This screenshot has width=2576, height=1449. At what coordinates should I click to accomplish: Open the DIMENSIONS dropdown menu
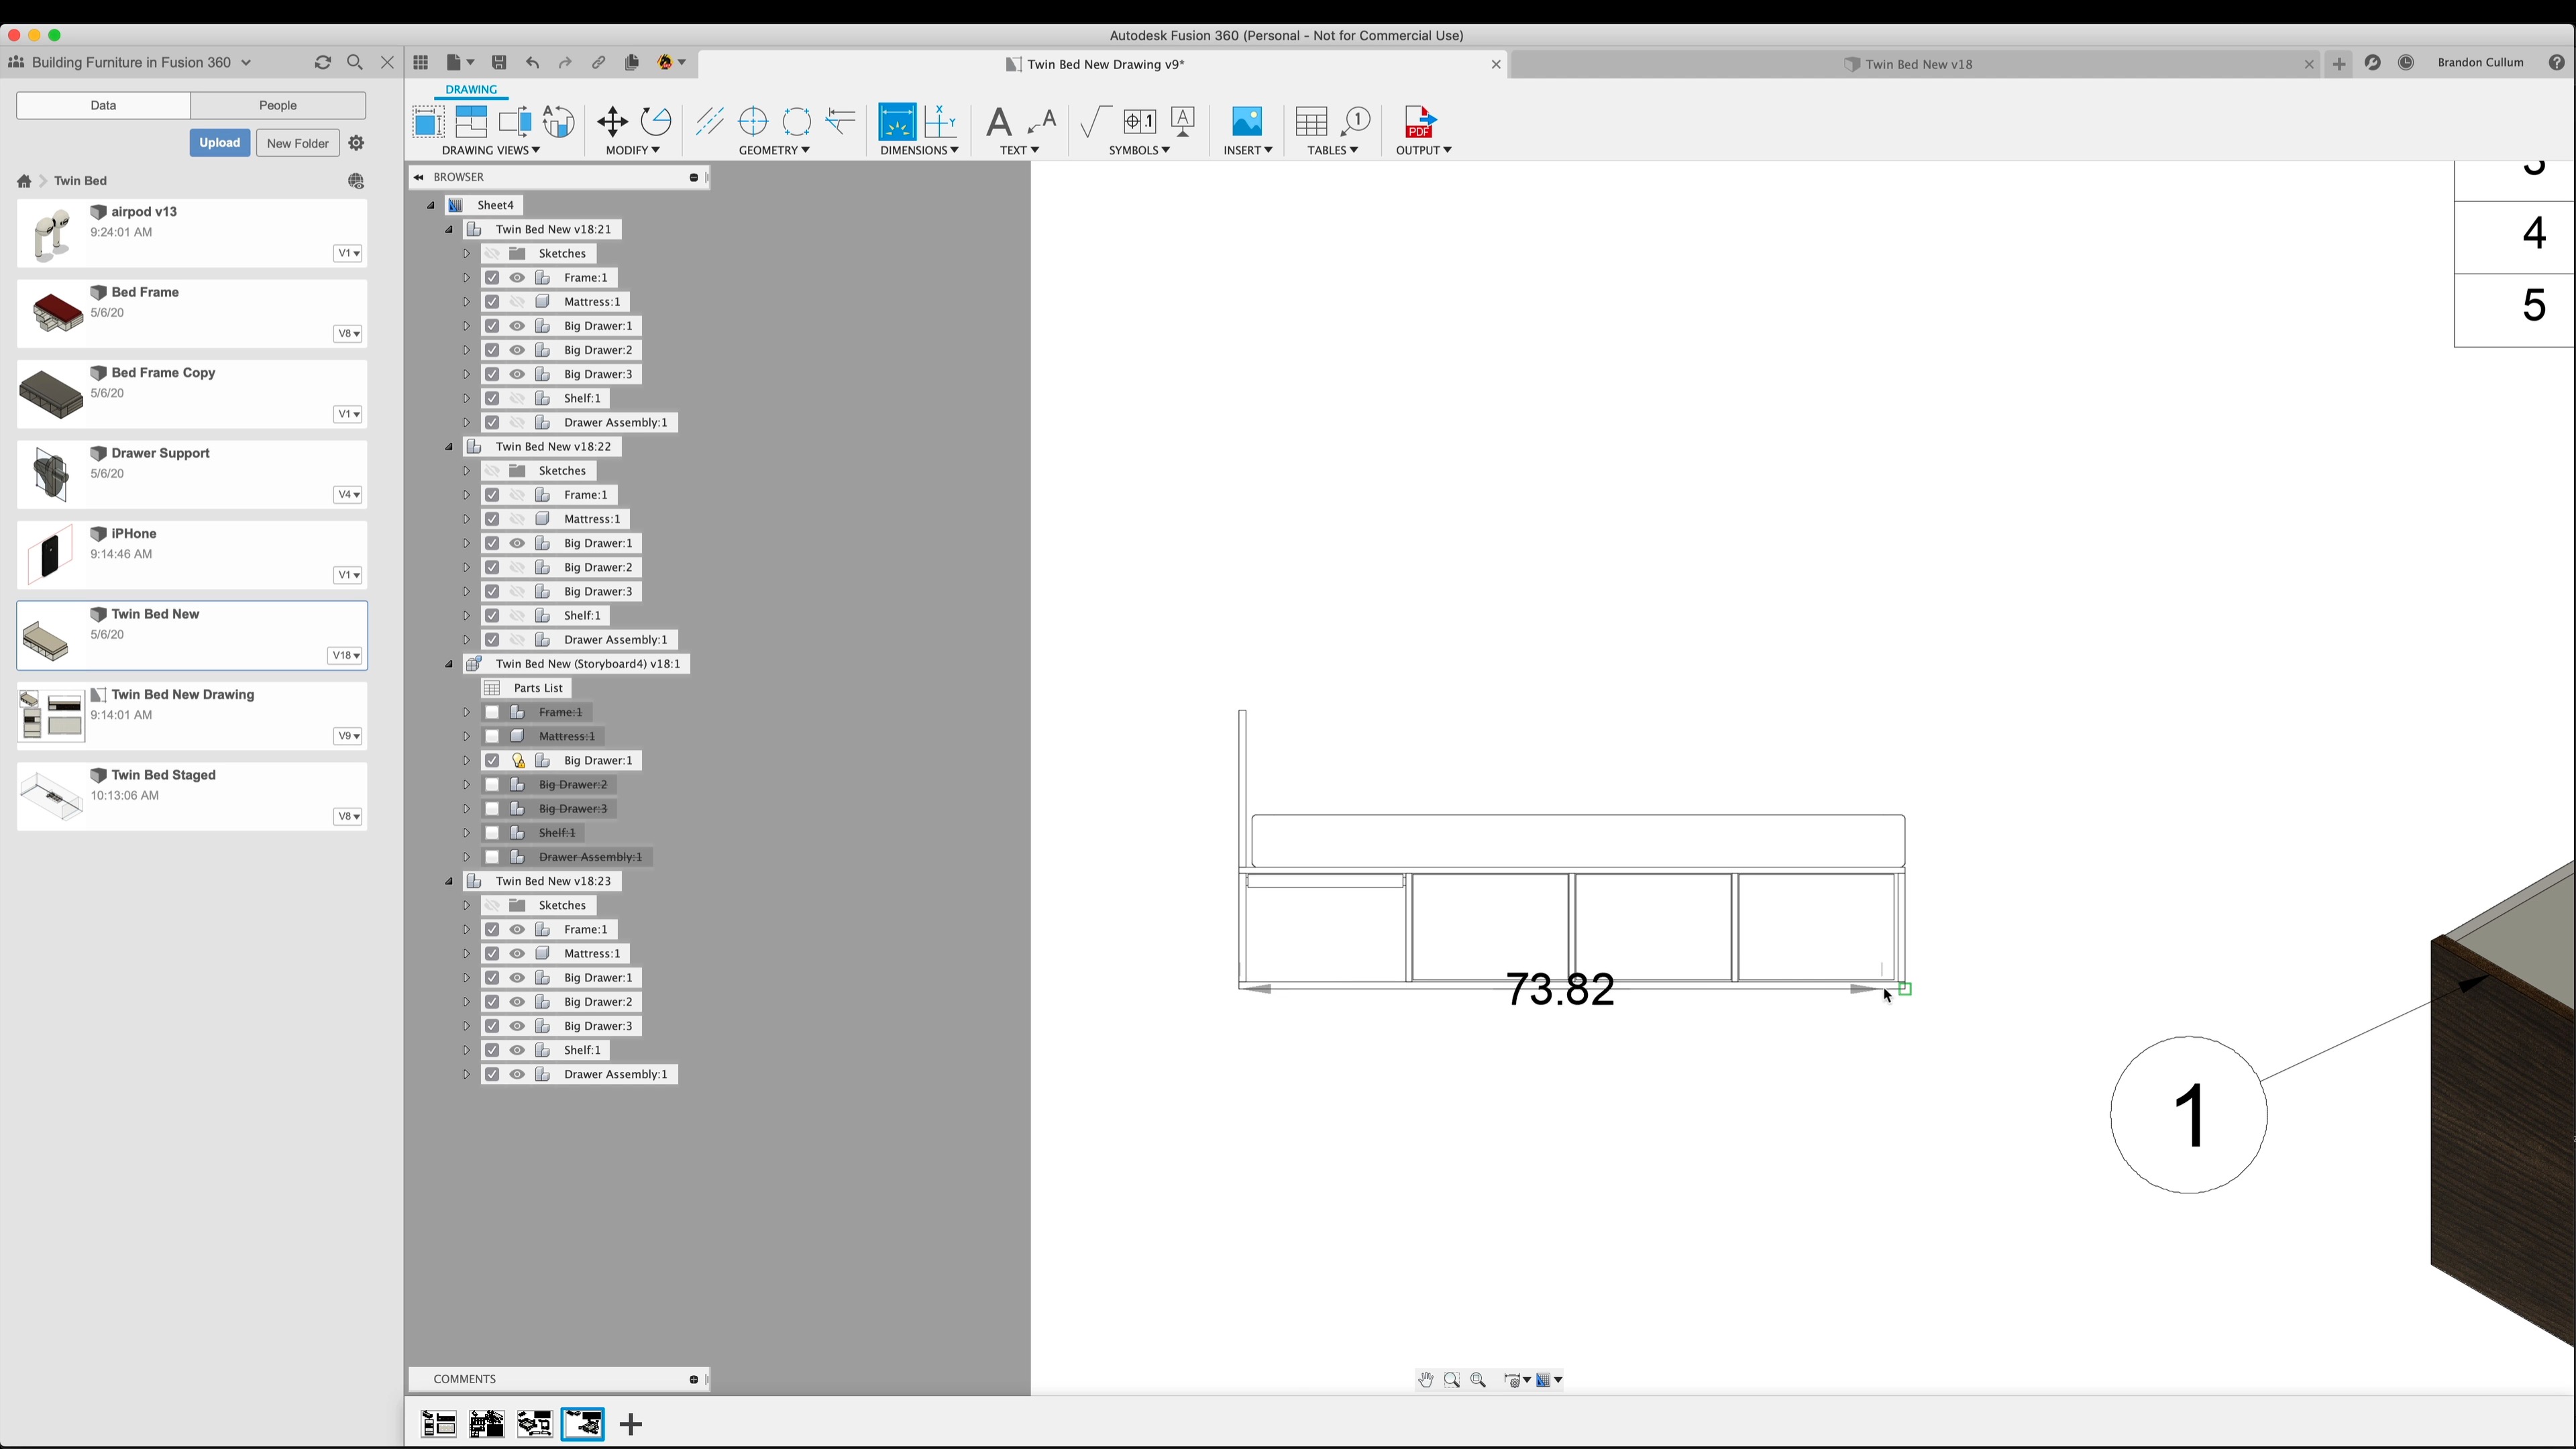919,150
